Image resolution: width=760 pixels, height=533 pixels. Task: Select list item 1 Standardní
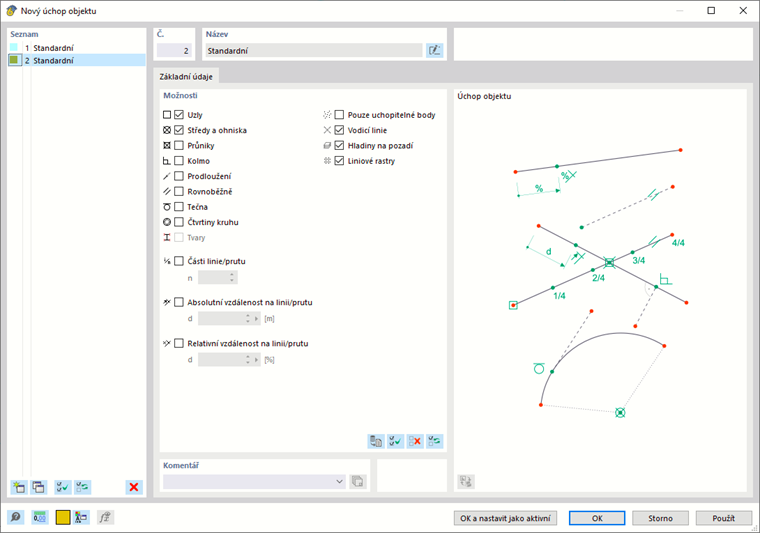(77, 47)
